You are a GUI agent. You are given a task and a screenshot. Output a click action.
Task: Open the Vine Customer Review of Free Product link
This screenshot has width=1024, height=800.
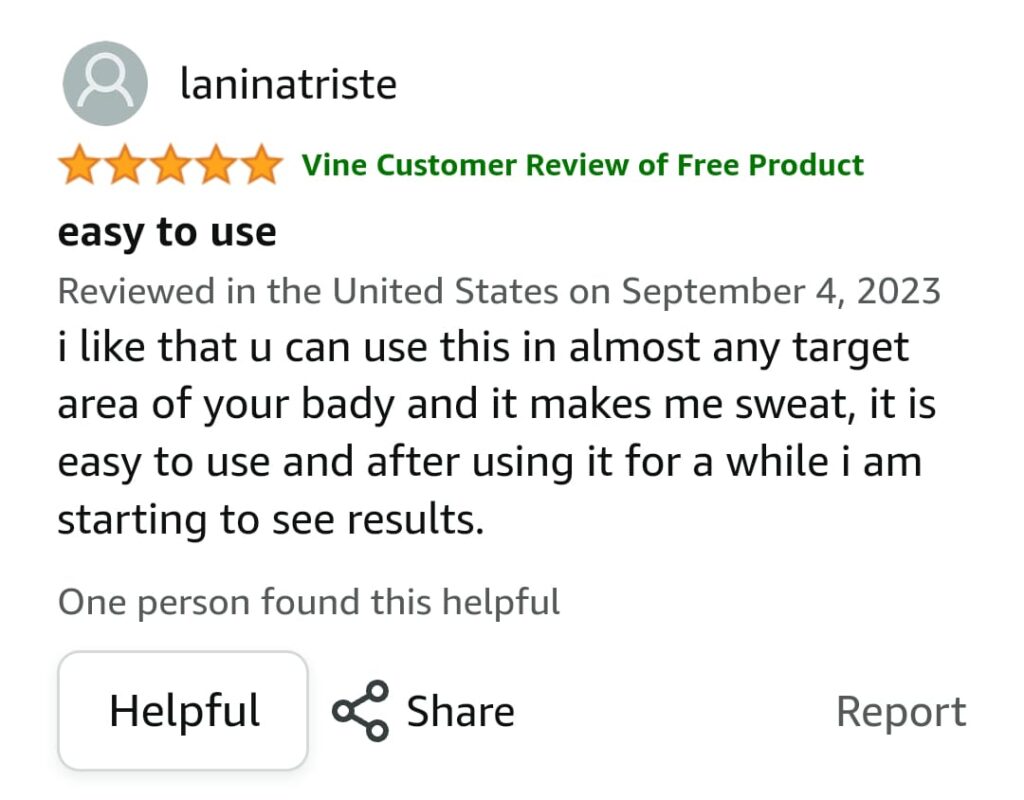[x=583, y=165]
